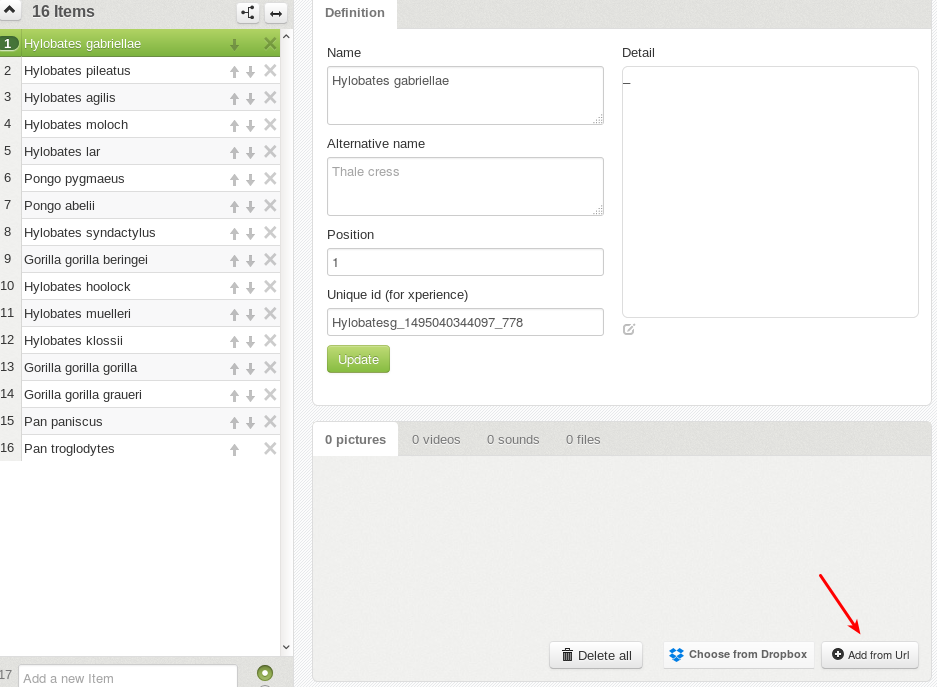
Task: Open the 0 sounds tab
Action: (513, 439)
